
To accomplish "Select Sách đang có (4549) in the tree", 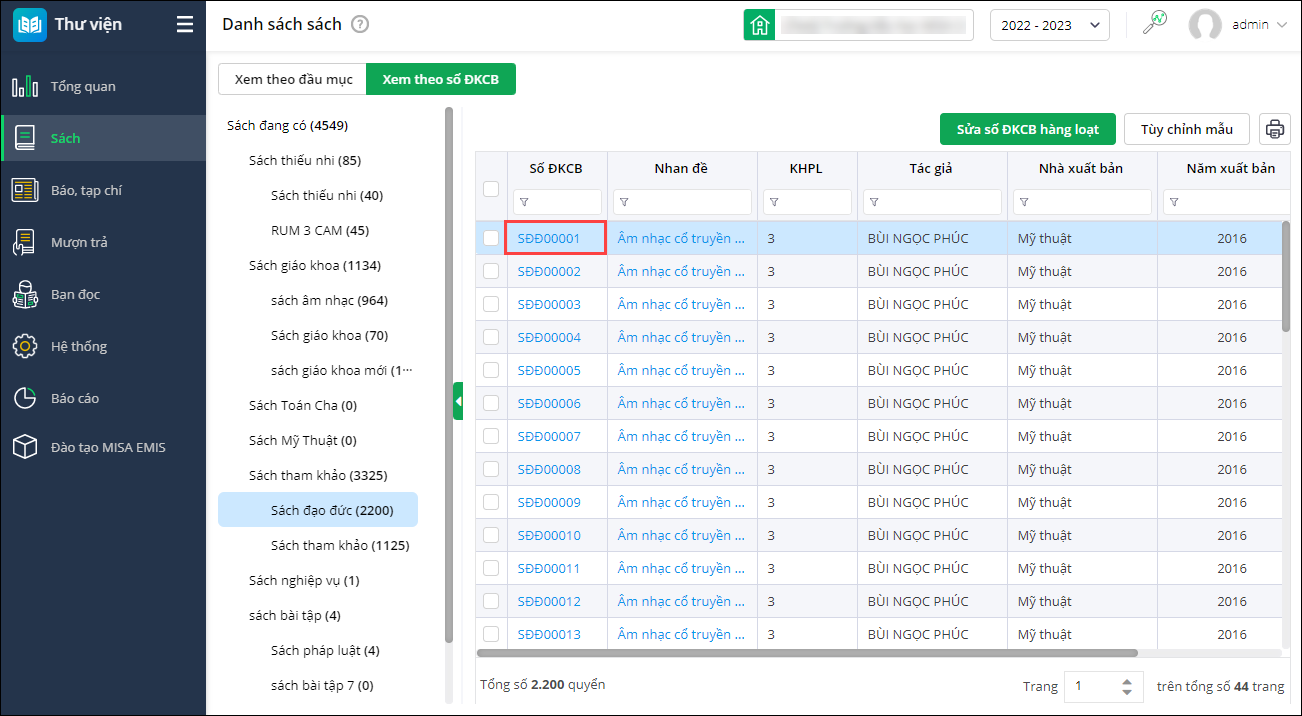I will pyautogui.click(x=287, y=125).
